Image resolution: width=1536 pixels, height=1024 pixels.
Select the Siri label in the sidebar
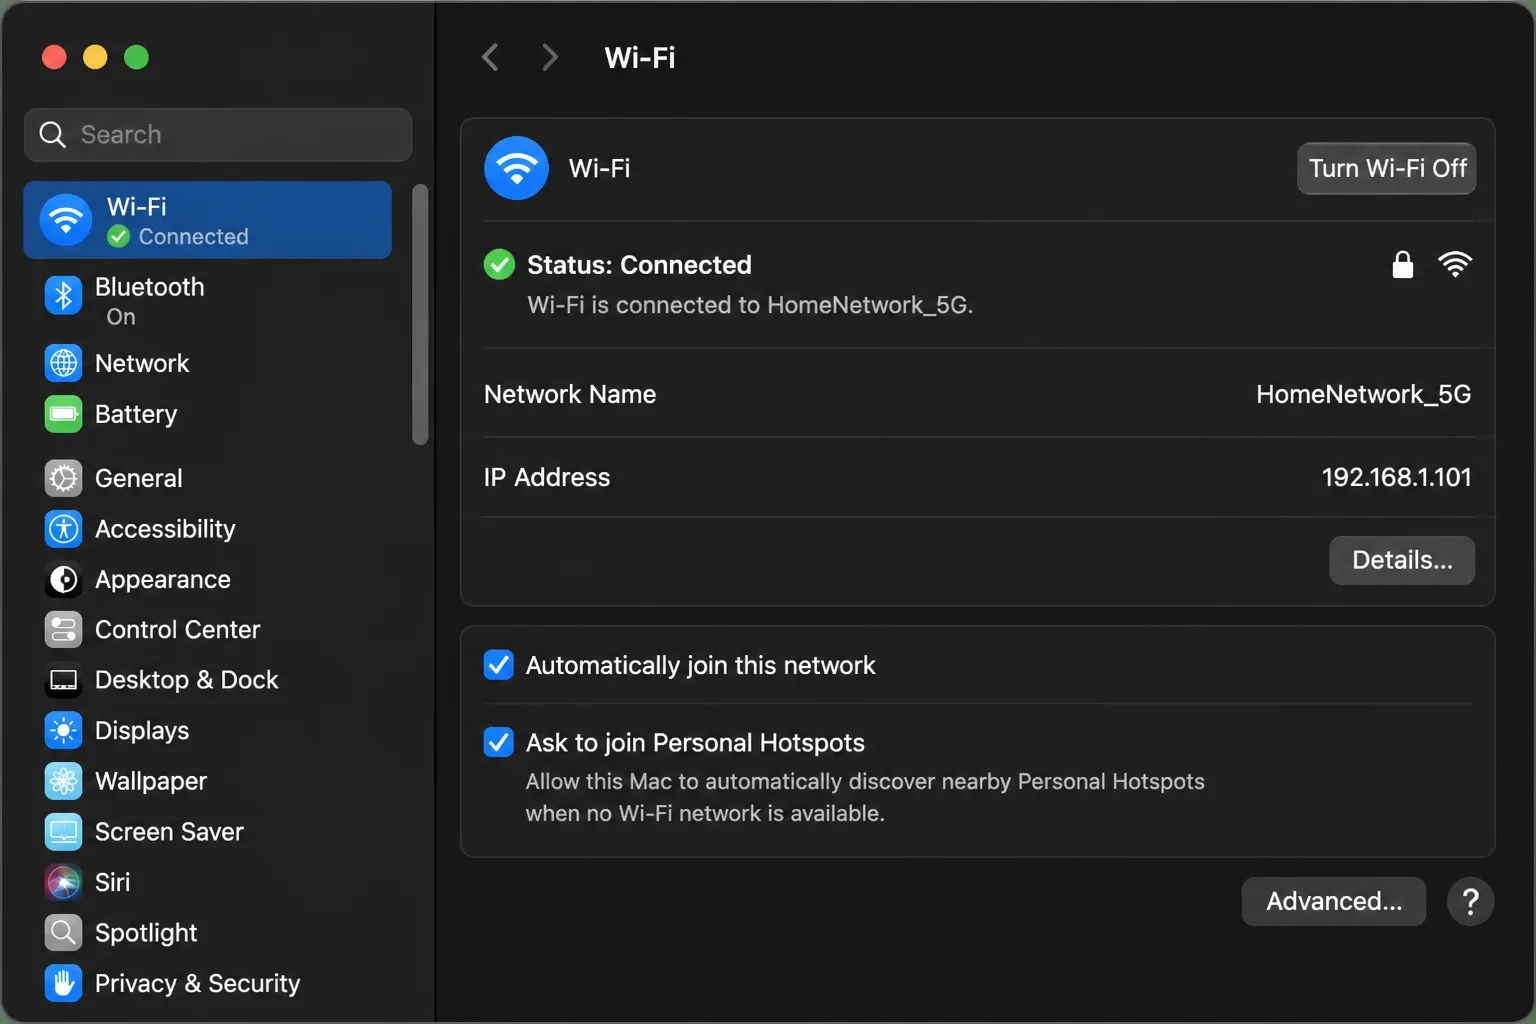pyautogui.click(x=112, y=882)
